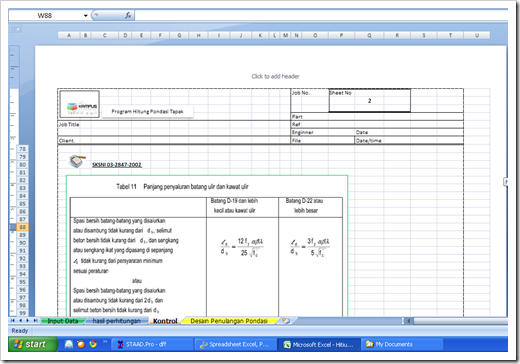The width and height of the screenshot is (520, 364).
Task: Switch to the hasil perhitungan sheet tab
Action: pyautogui.click(x=116, y=321)
